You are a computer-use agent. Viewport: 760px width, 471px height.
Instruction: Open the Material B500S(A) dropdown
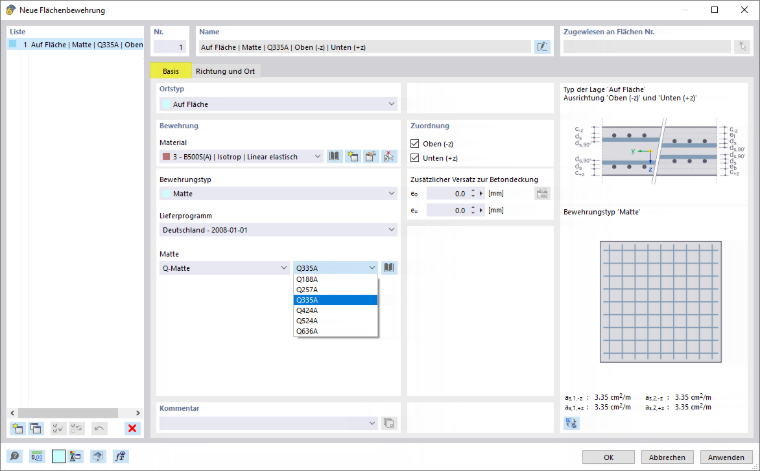tap(241, 157)
